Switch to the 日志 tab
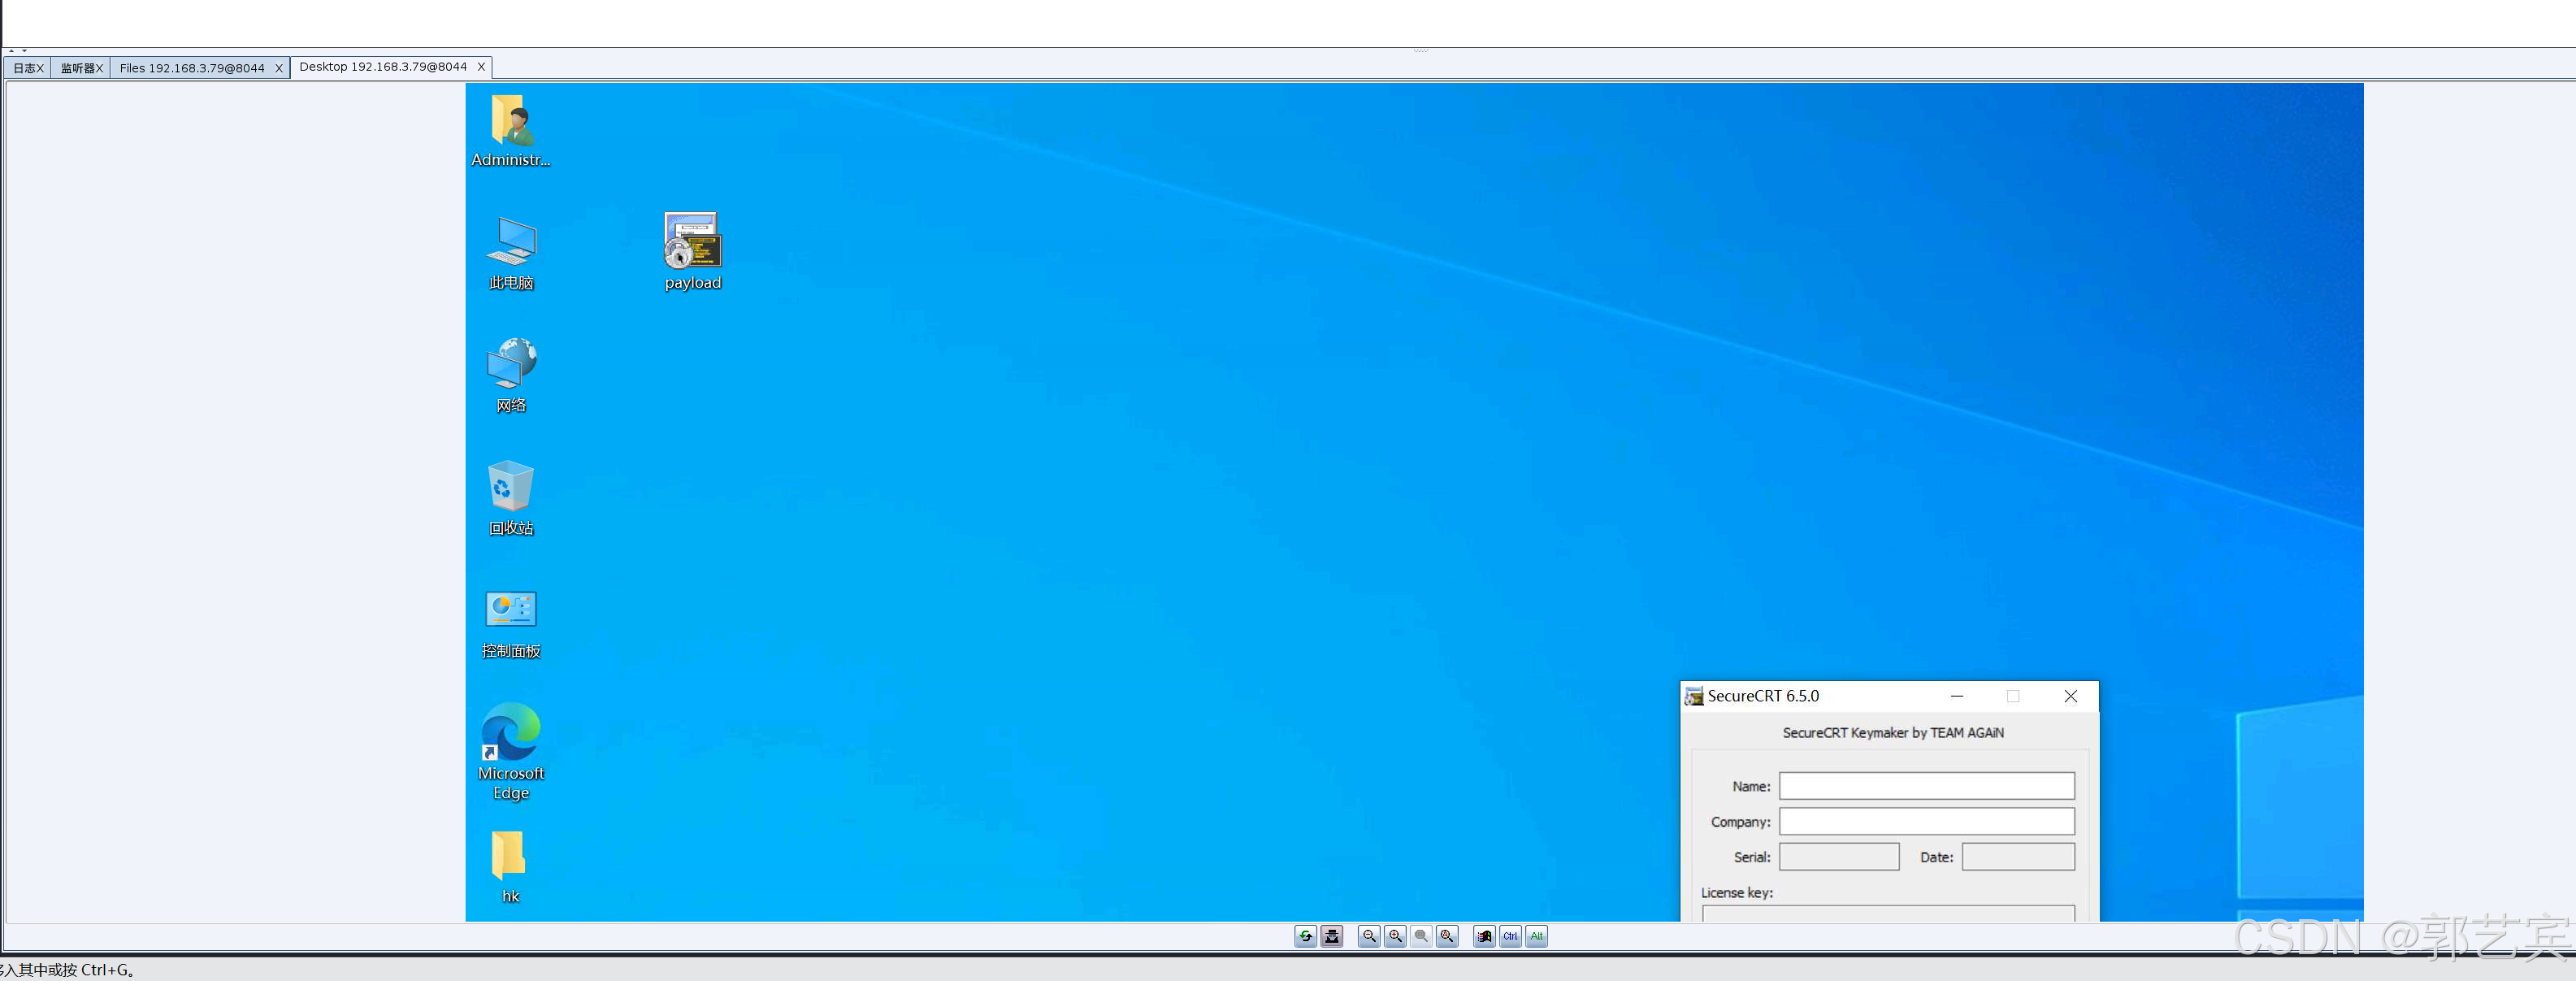This screenshot has width=2576, height=981. (24, 68)
